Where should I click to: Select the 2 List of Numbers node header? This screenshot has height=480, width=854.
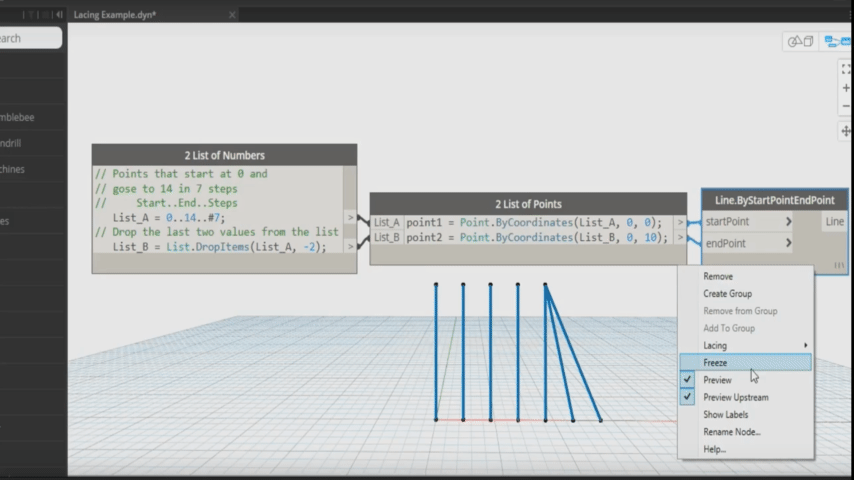(x=224, y=155)
